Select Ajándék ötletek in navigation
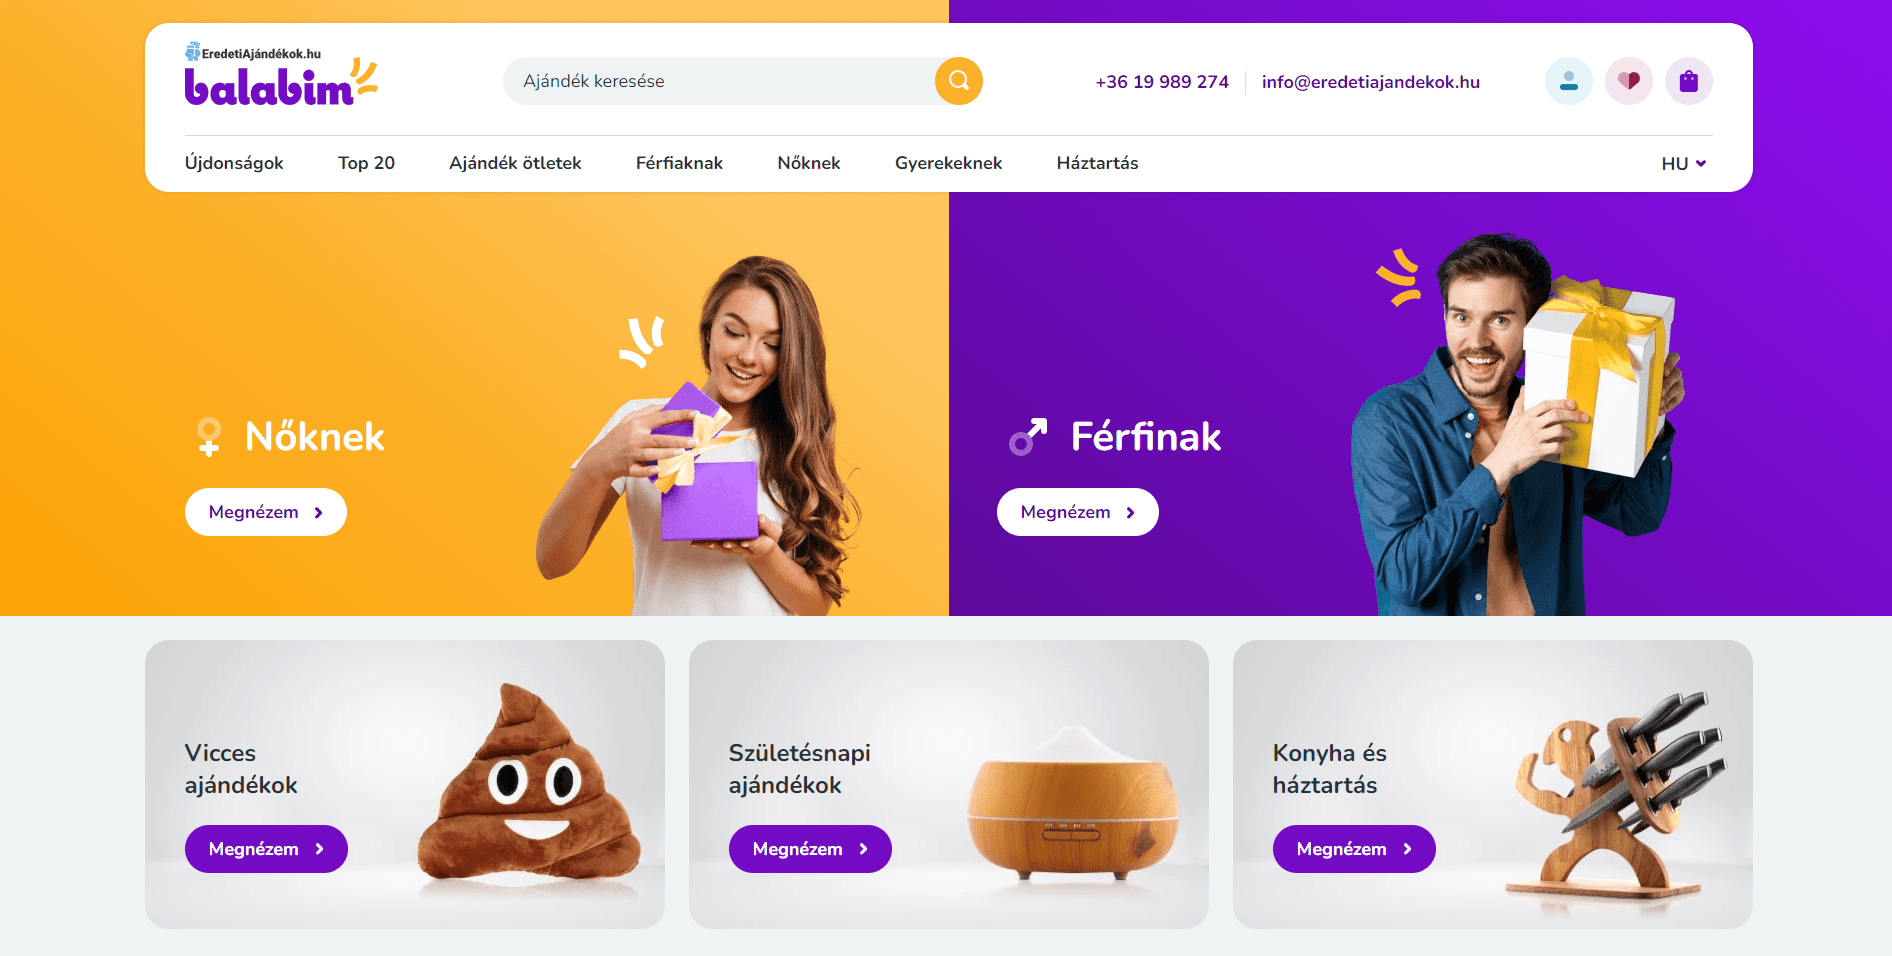 point(515,163)
